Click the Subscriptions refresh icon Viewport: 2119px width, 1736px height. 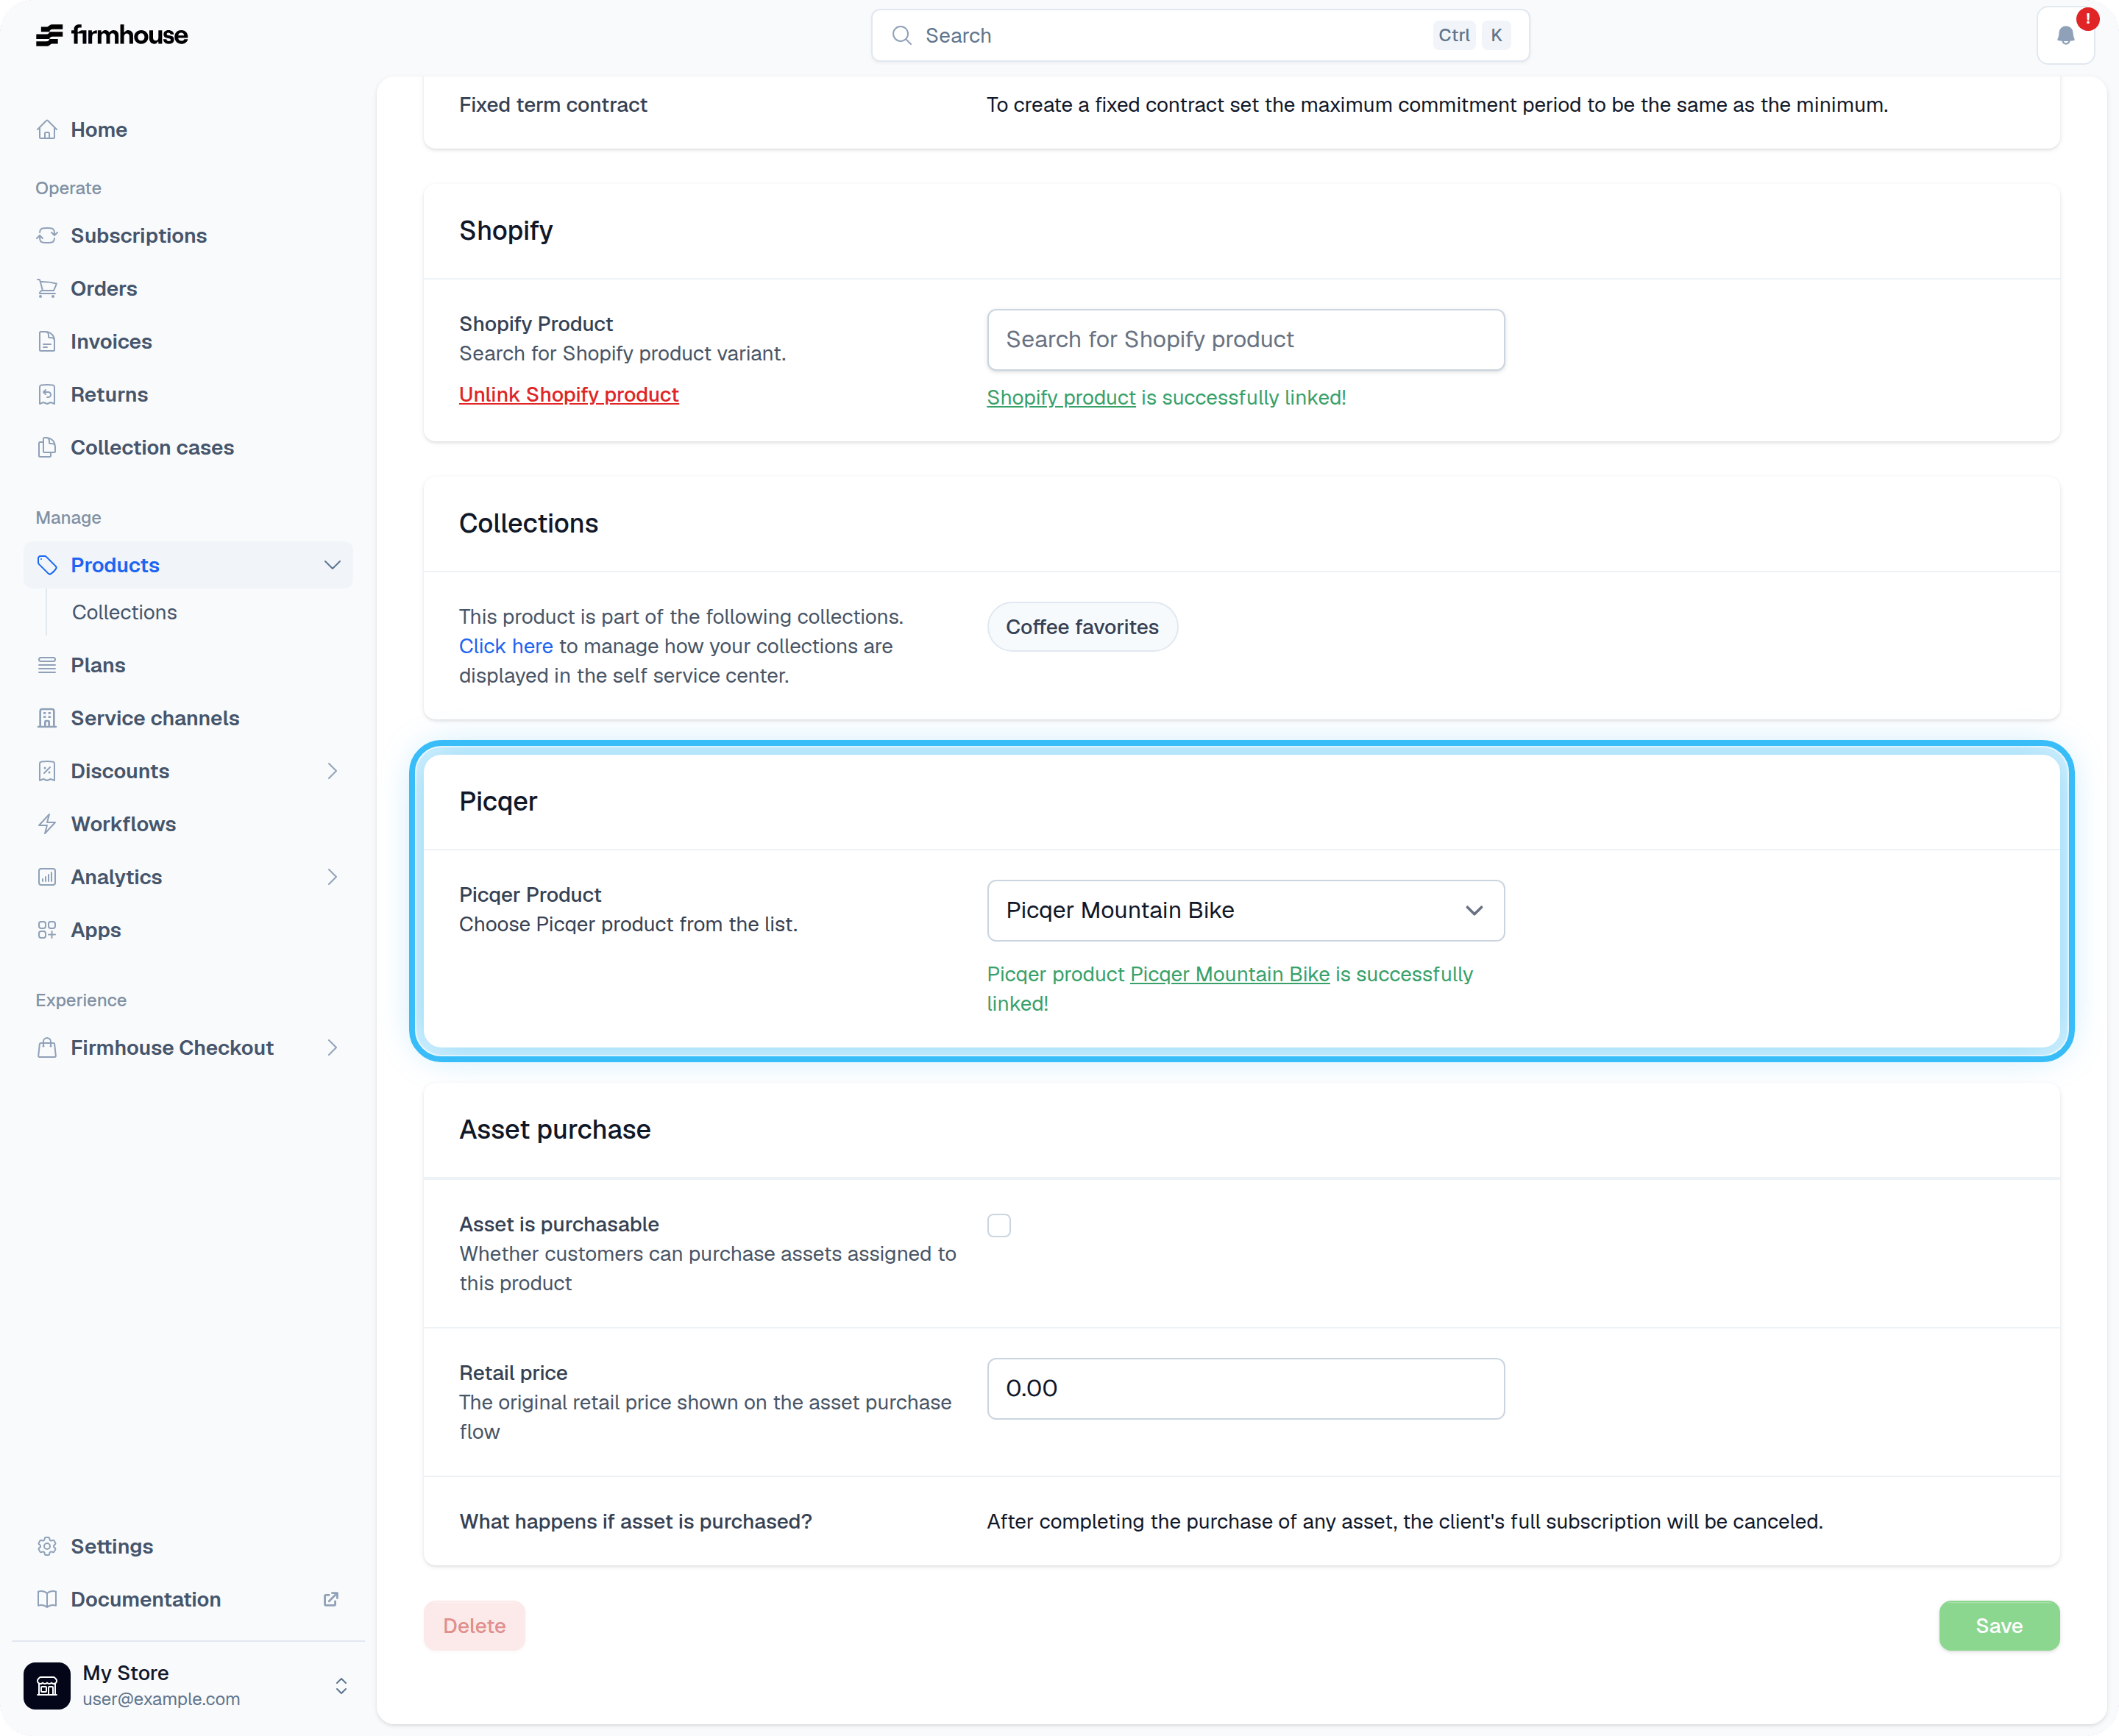tap(47, 236)
